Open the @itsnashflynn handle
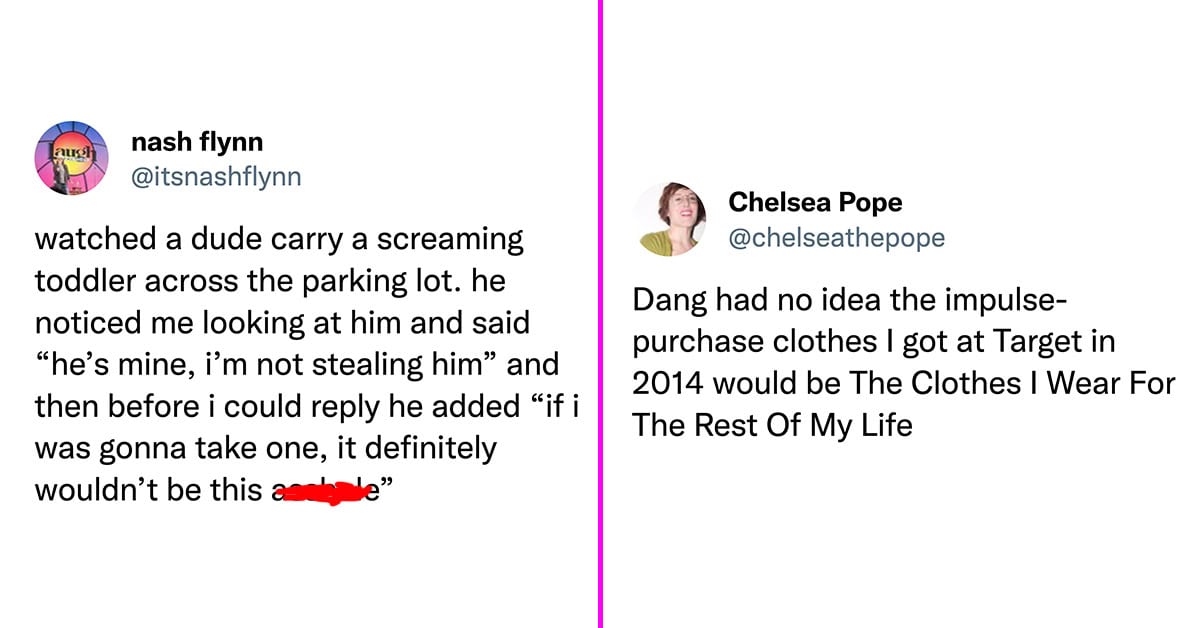1200x628 pixels. (216, 177)
